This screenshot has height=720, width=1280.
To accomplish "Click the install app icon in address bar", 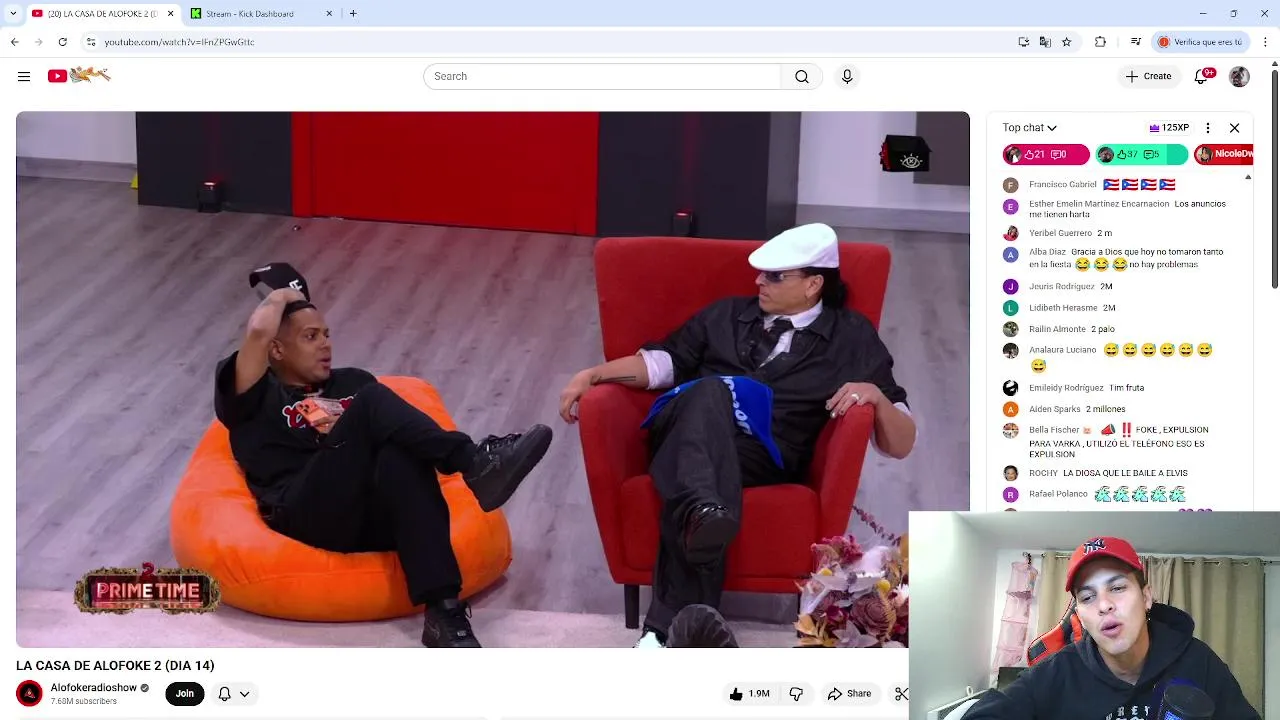I will [x=1023, y=42].
